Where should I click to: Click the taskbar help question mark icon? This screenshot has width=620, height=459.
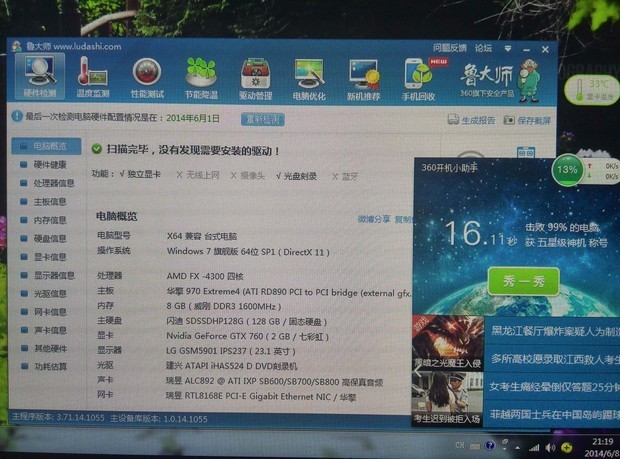point(490,446)
